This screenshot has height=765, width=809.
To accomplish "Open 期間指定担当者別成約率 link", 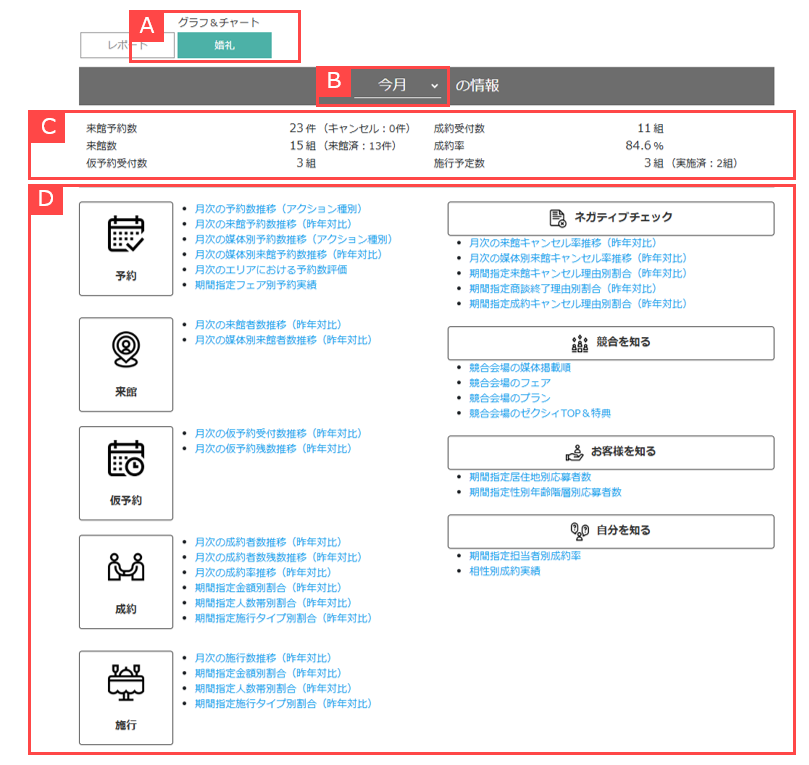I will point(525,555).
